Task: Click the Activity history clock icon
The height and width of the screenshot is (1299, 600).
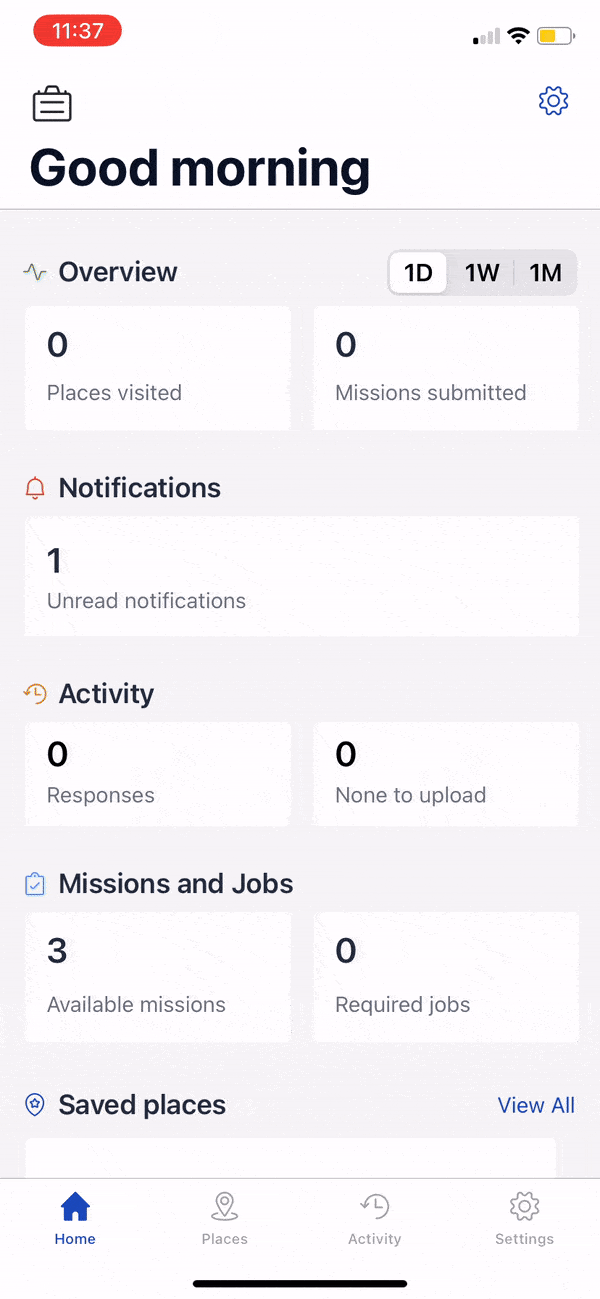Action: tap(33, 693)
